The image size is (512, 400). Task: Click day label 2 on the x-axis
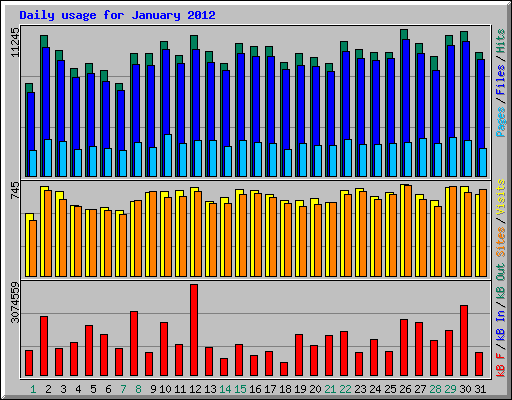pyautogui.click(x=48, y=389)
